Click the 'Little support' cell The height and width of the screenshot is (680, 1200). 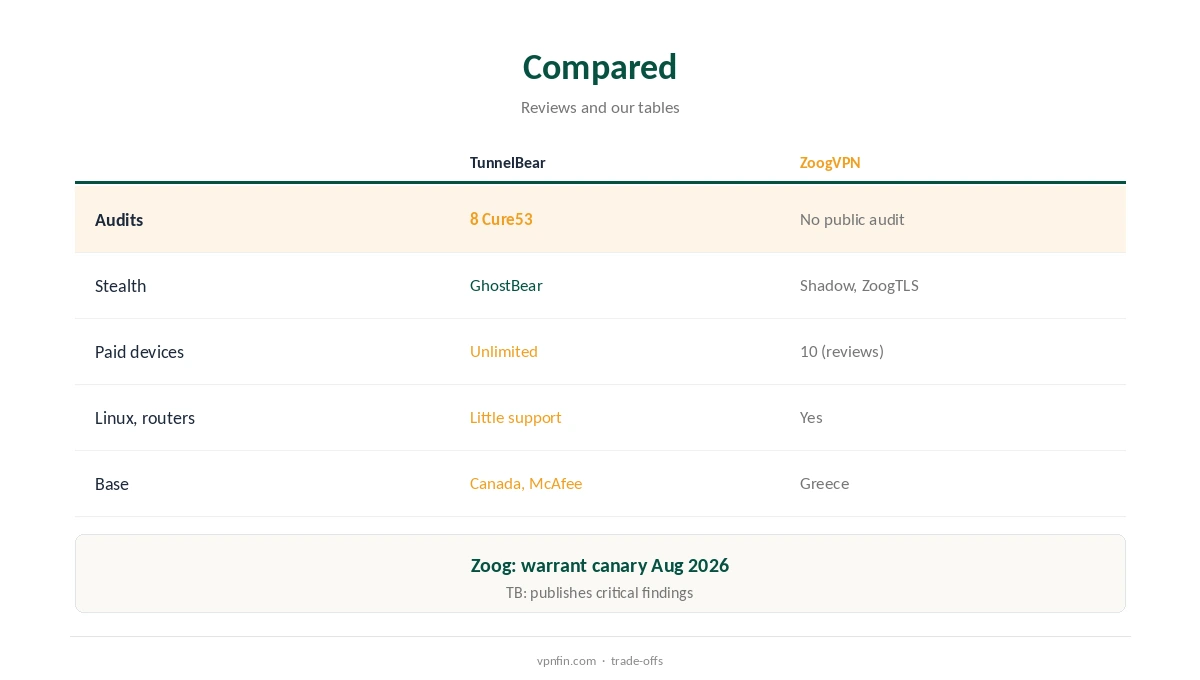(516, 417)
